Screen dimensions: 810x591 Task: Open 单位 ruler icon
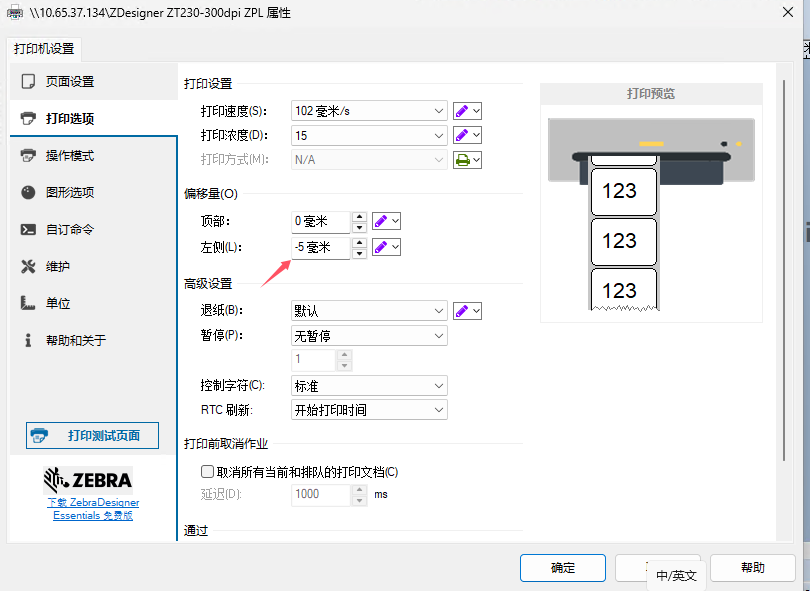[28, 303]
